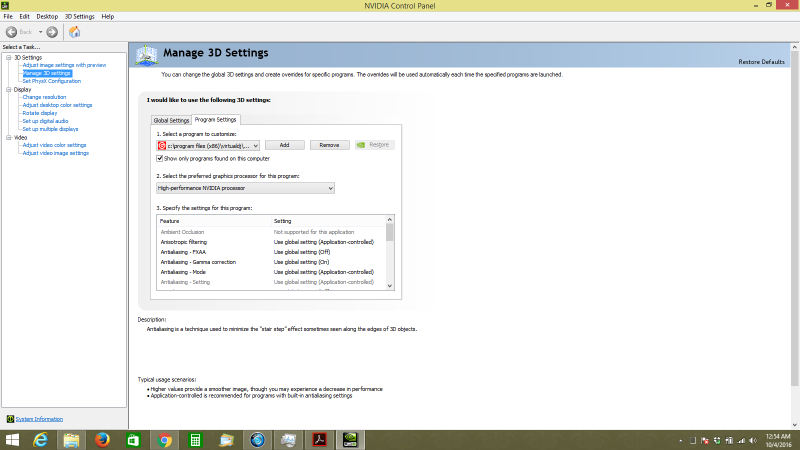Toggle Show only programs found on this computer
Screen dimensions: 800x450
[160, 159]
